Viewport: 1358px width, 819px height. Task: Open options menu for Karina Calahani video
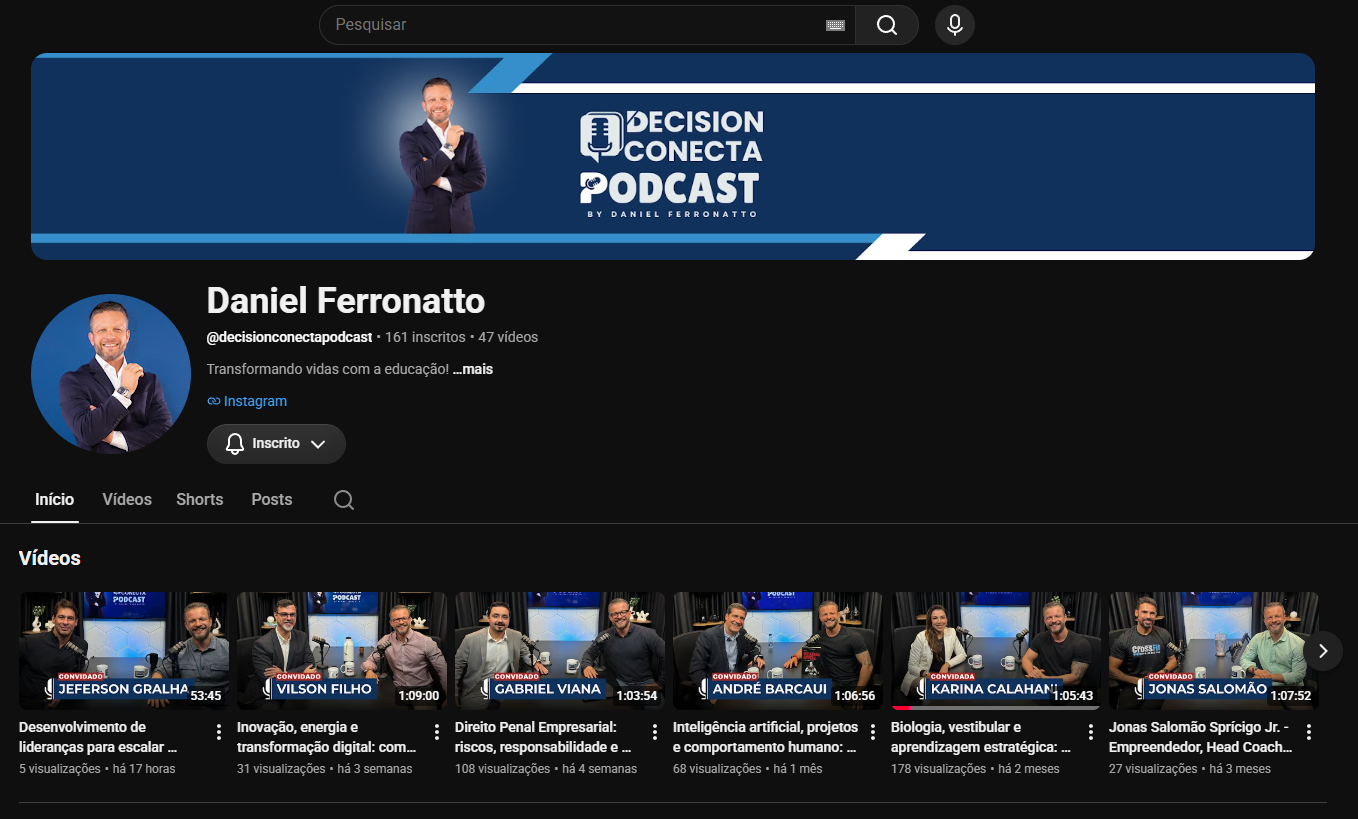[x=1091, y=733]
